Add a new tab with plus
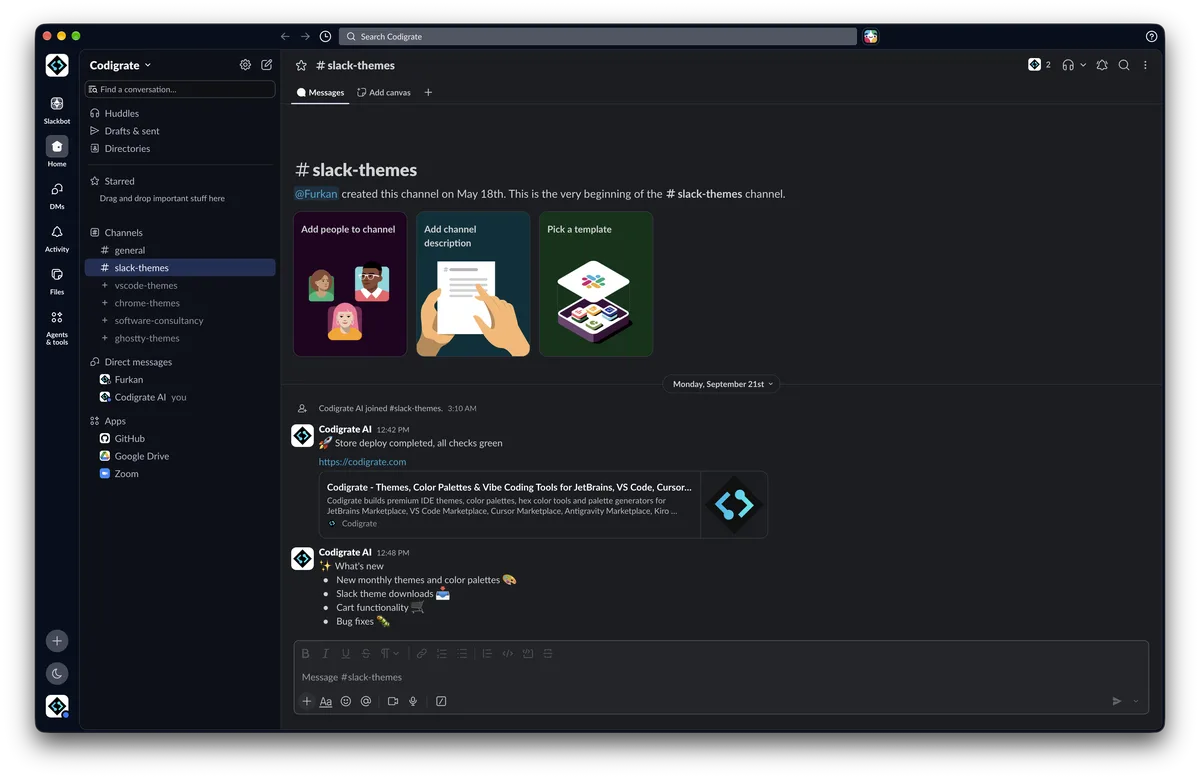Image resolution: width=1200 pixels, height=779 pixels. (428, 92)
